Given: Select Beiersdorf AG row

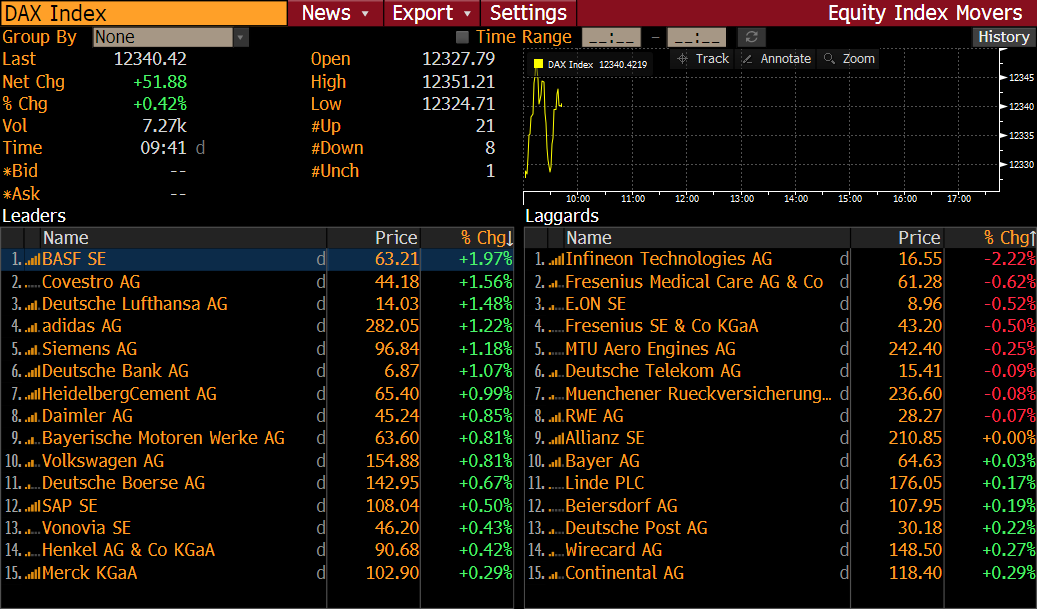Looking at the screenshot, I should point(780,507).
